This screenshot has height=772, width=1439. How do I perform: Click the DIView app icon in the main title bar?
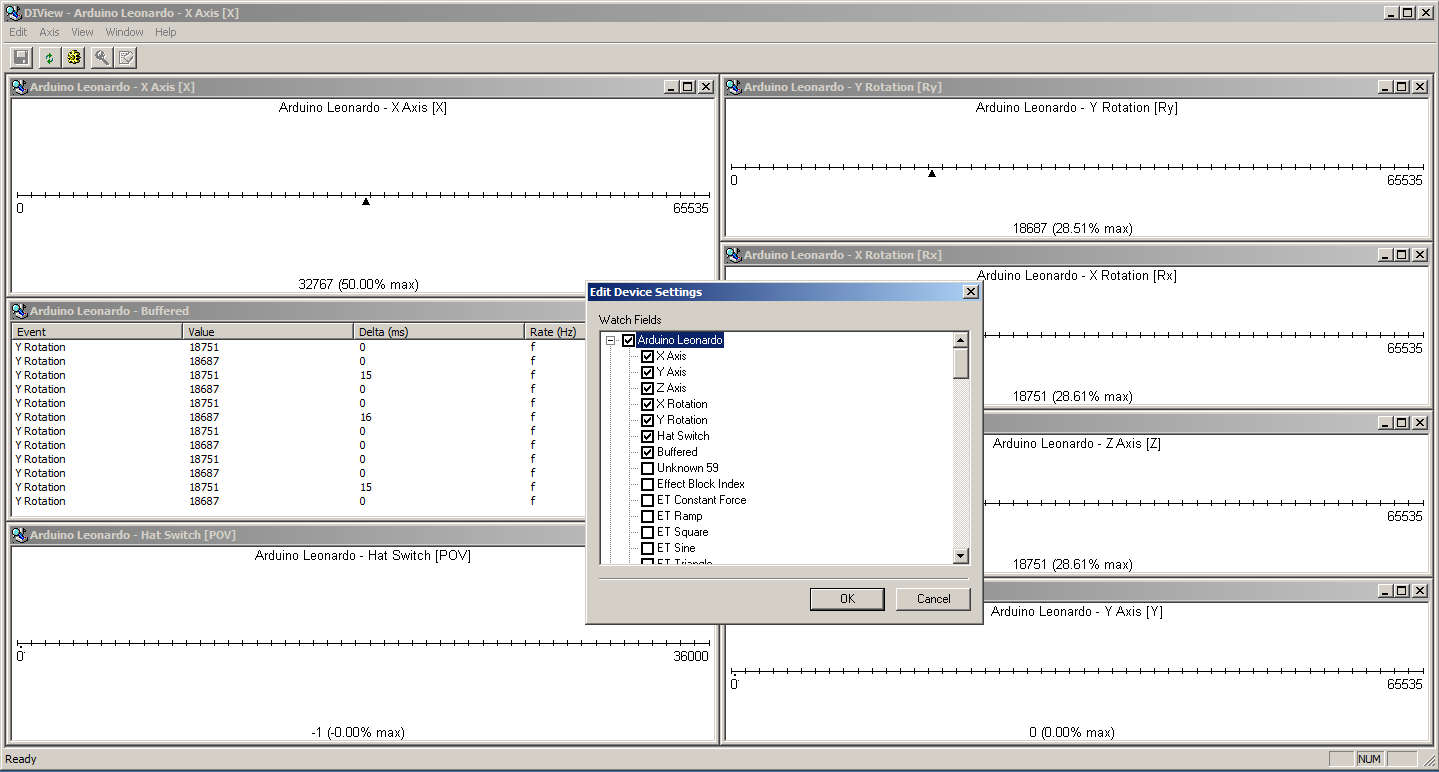pos(14,13)
